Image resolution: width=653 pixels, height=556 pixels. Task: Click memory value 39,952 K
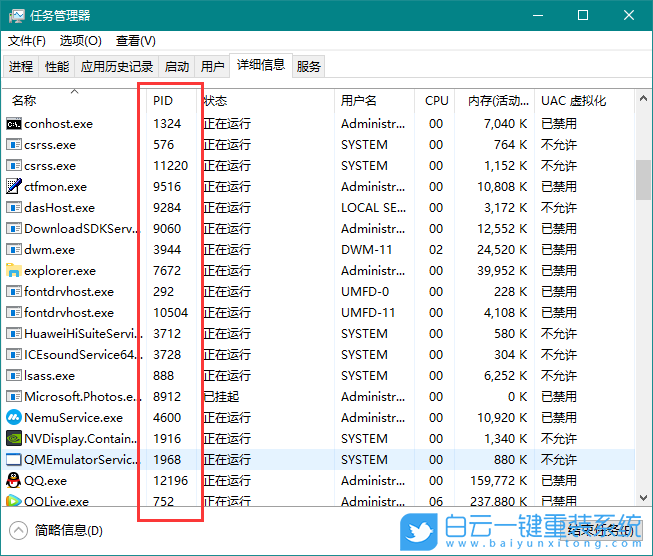pyautogui.click(x=502, y=271)
